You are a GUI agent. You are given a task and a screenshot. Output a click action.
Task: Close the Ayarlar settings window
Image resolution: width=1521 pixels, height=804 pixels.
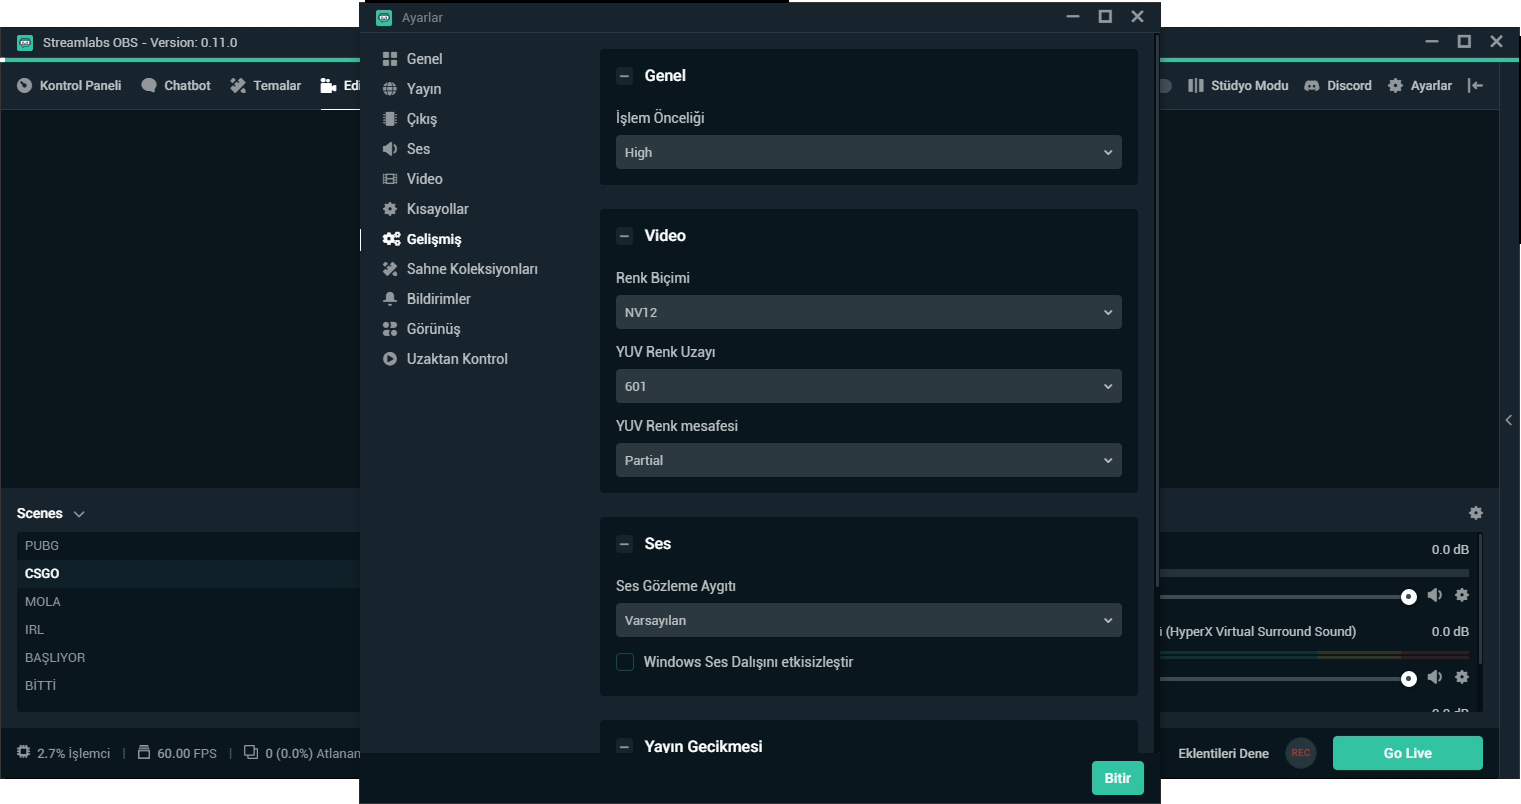point(1137,16)
